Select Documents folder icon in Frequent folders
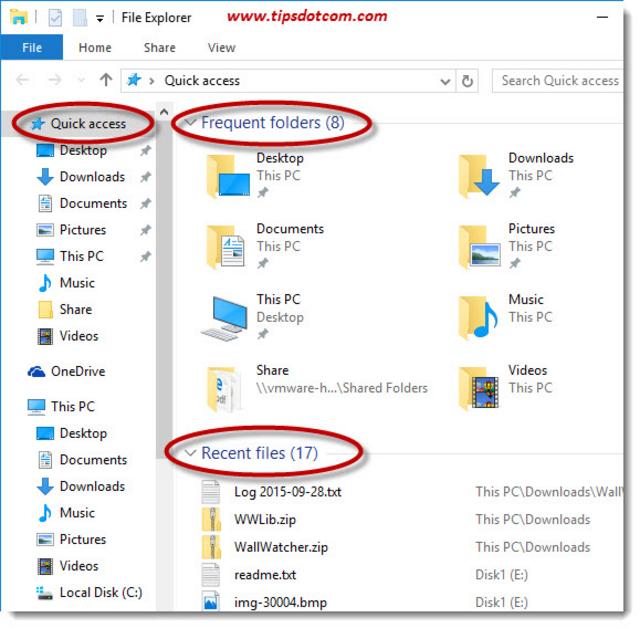 pos(226,247)
